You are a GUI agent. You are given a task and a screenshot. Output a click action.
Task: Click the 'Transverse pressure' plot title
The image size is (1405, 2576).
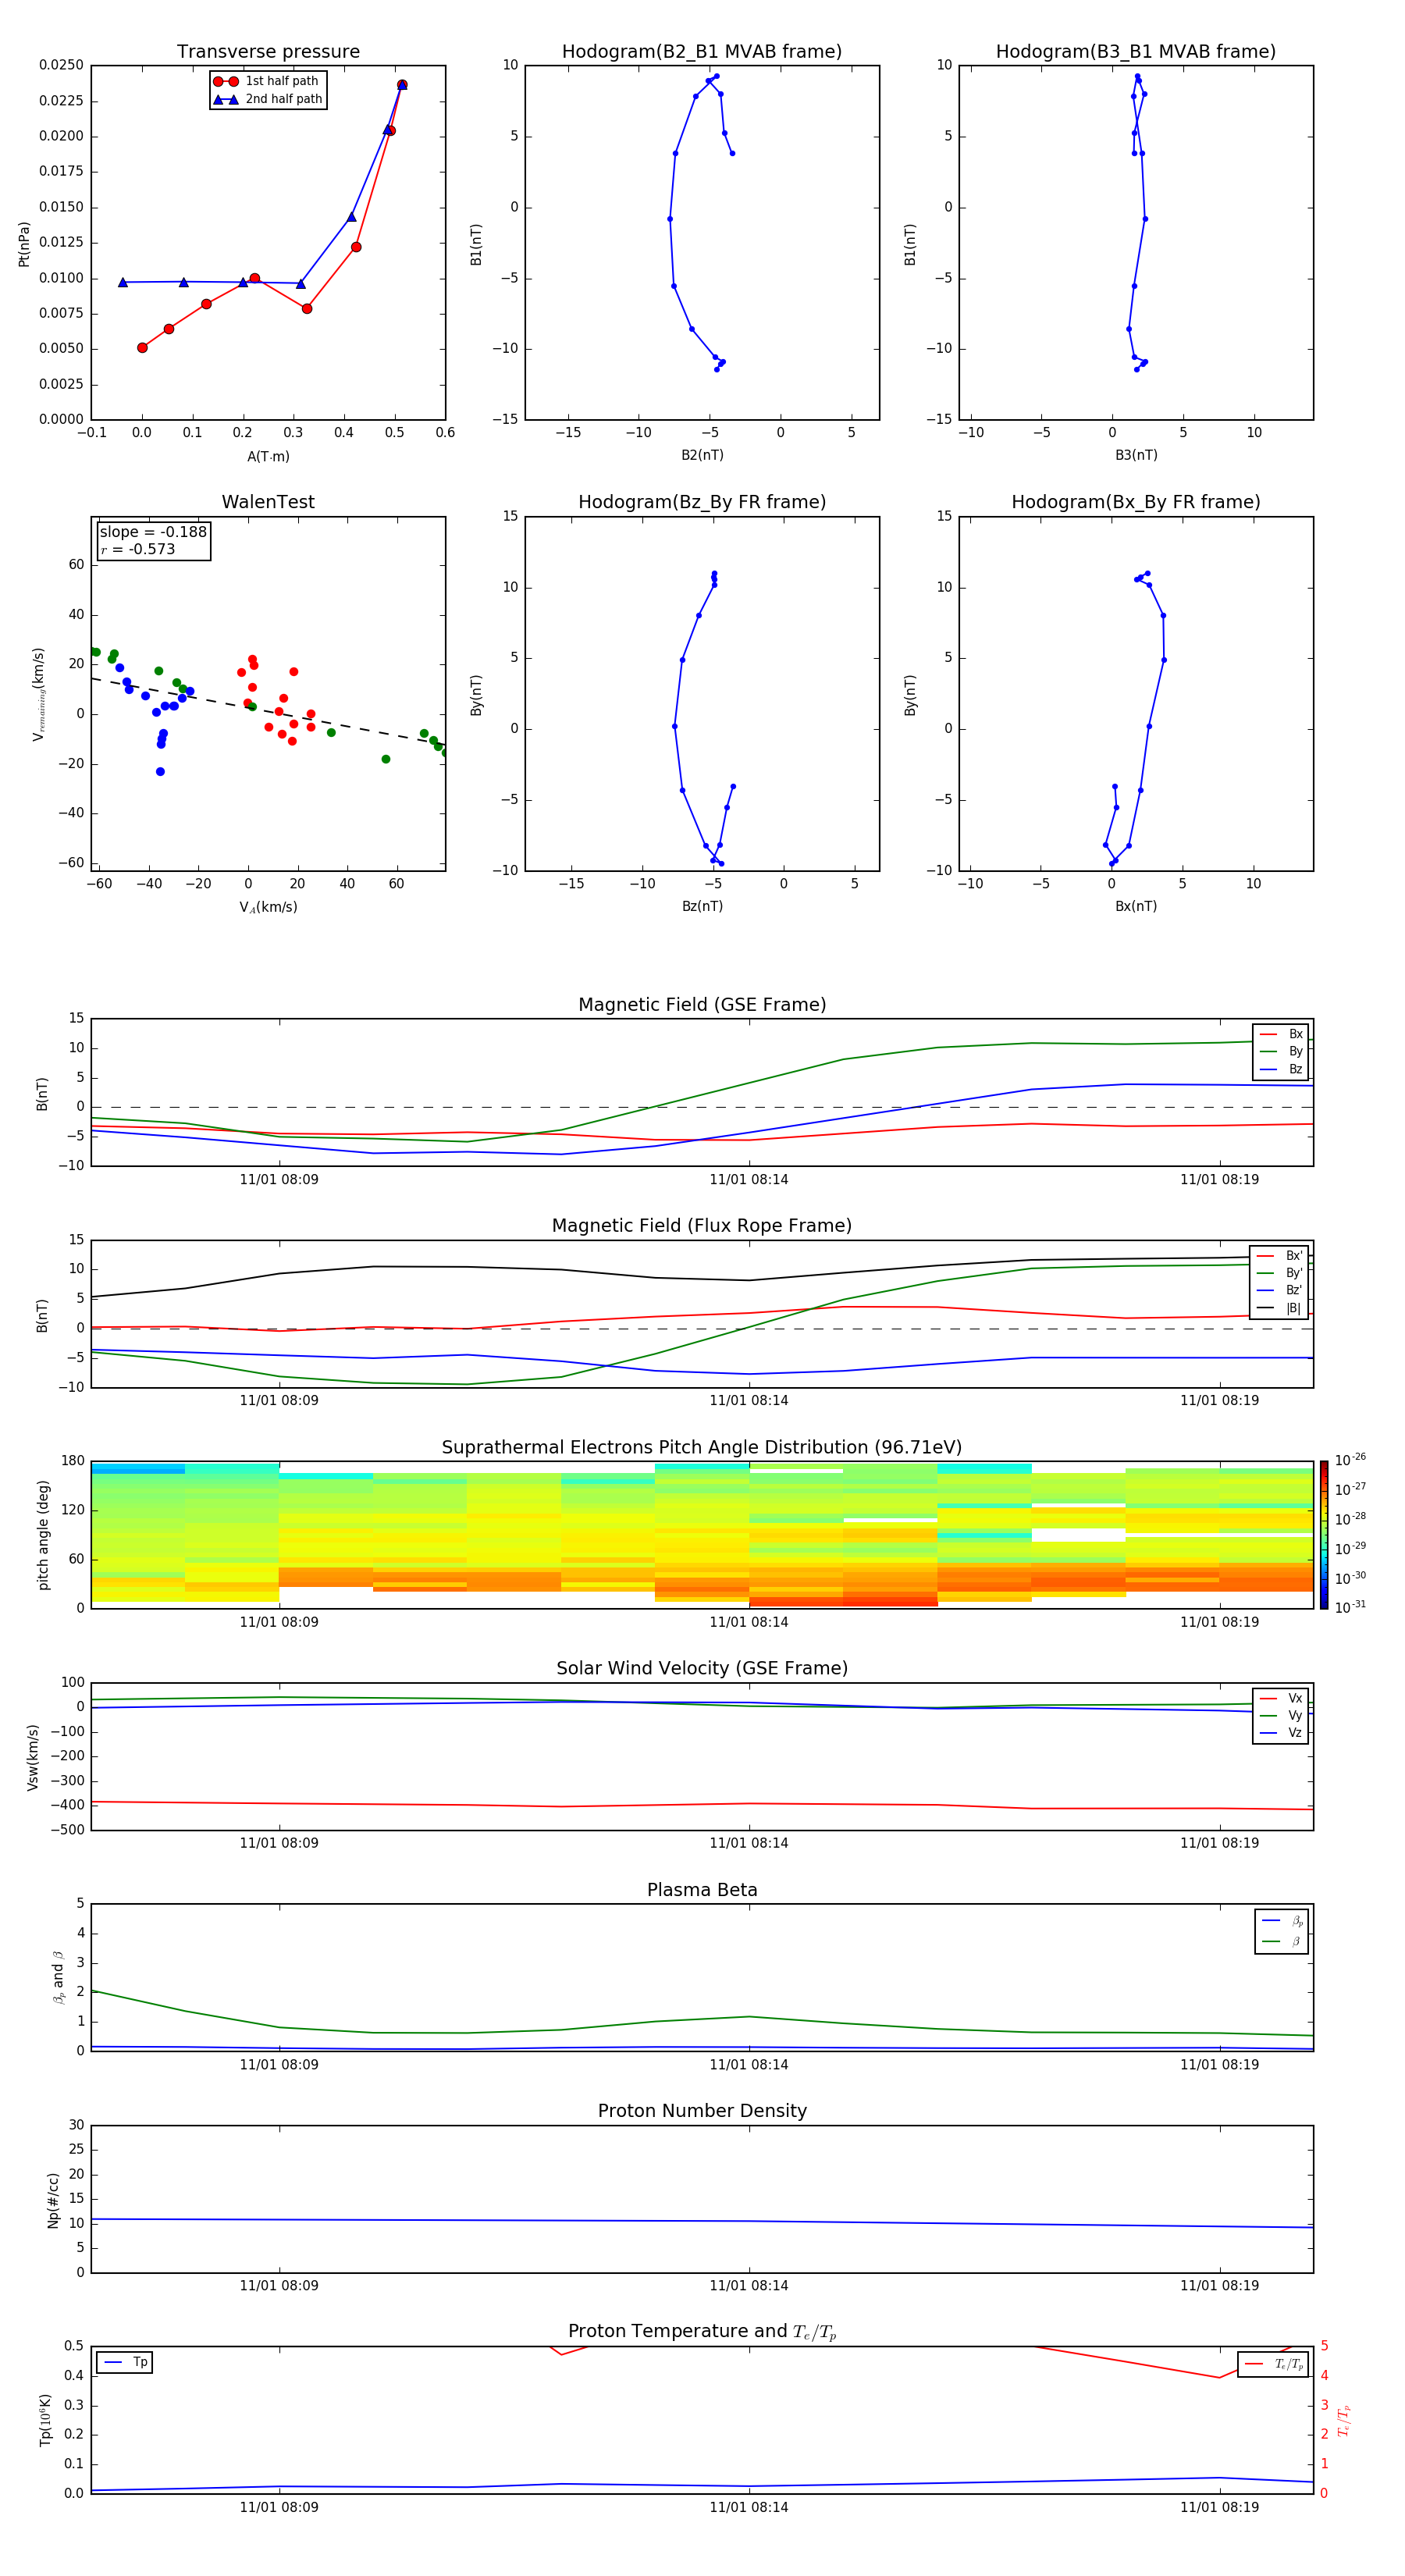coord(268,52)
